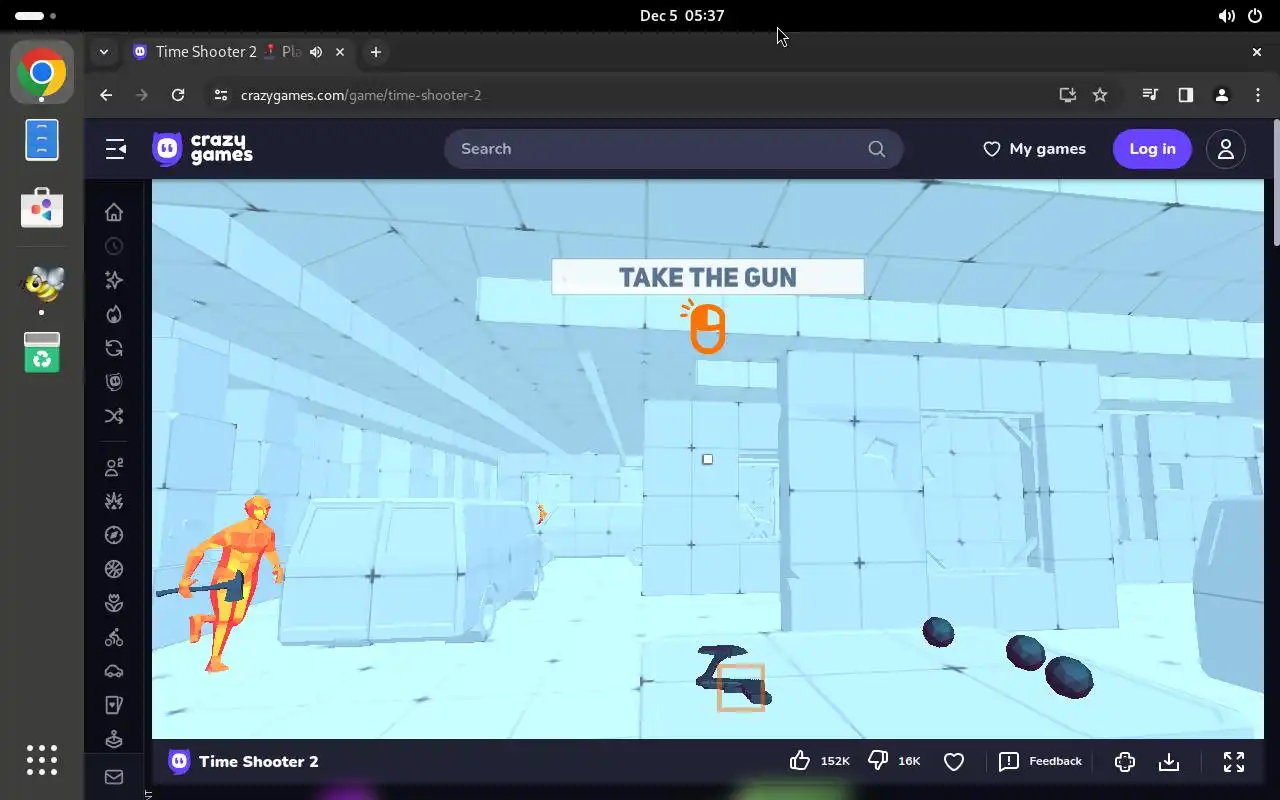The width and height of the screenshot is (1280, 800).
Task: Open Action games explosion icon
Action: pos(114,501)
